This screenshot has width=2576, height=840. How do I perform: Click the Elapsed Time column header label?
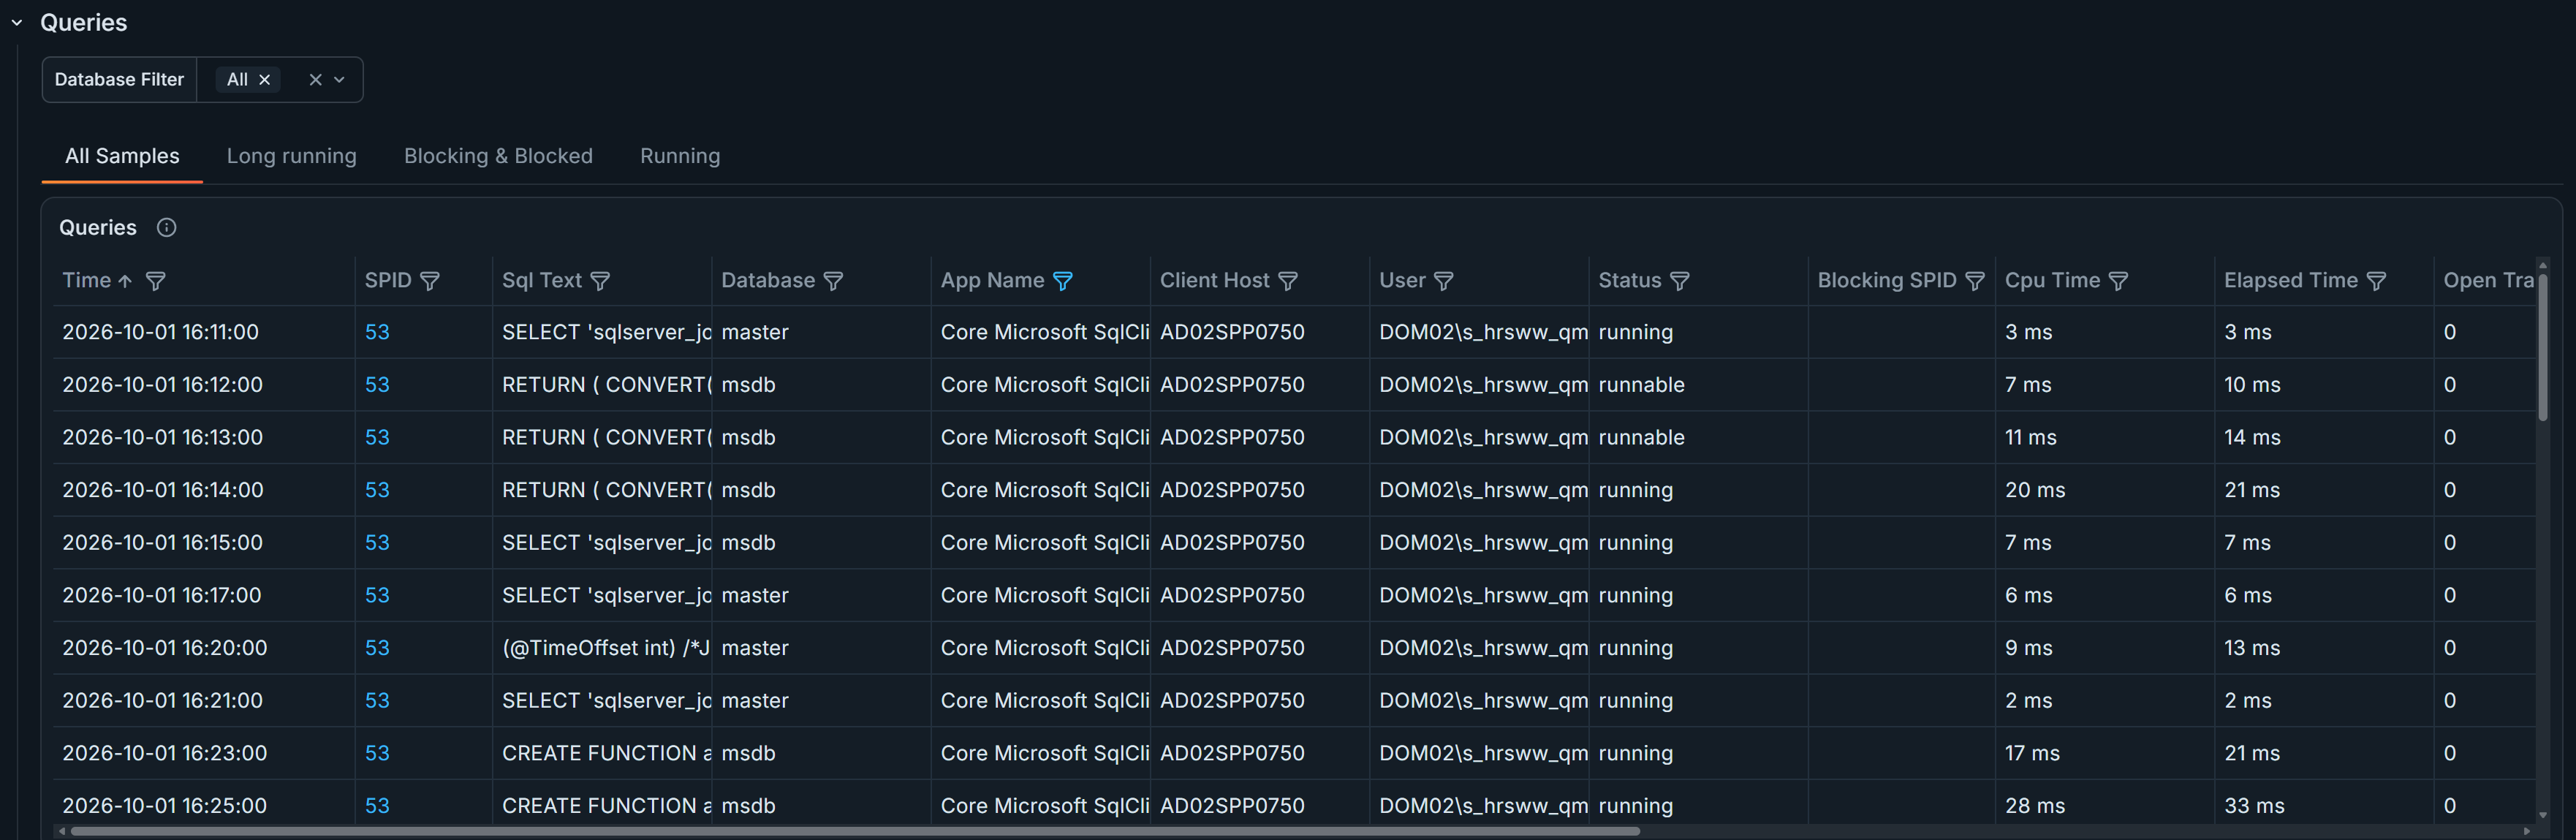pos(2290,281)
